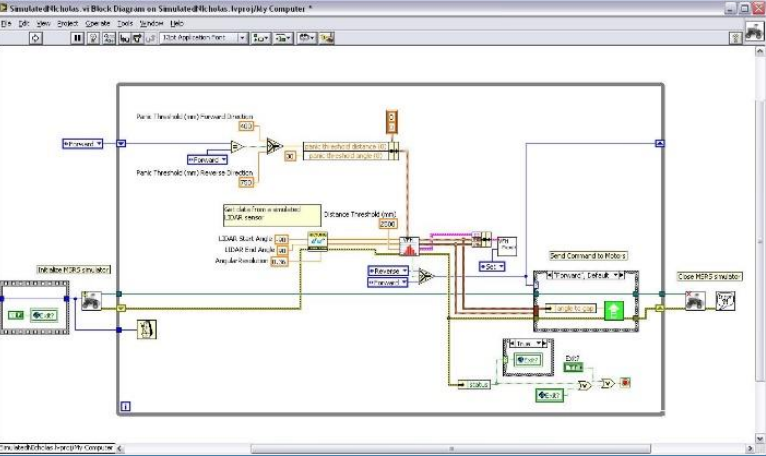Open the Align Objects dropdown
Screen dimensions: 766x456
(x=261, y=38)
